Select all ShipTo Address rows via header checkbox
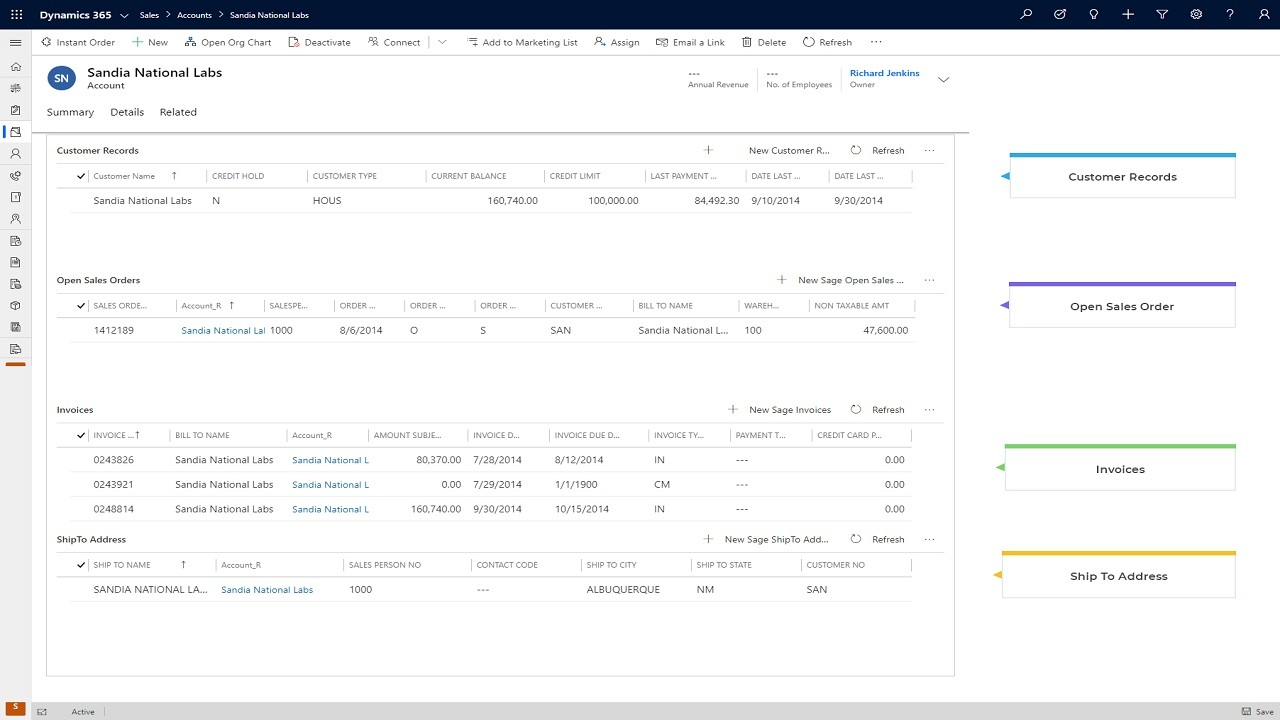 81,564
